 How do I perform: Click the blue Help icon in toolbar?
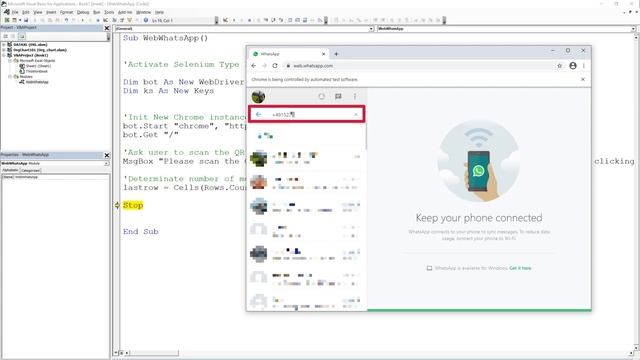click(146, 20)
